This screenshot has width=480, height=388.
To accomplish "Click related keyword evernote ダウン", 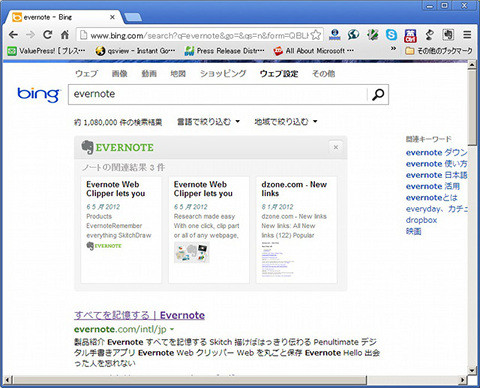I will [436, 153].
